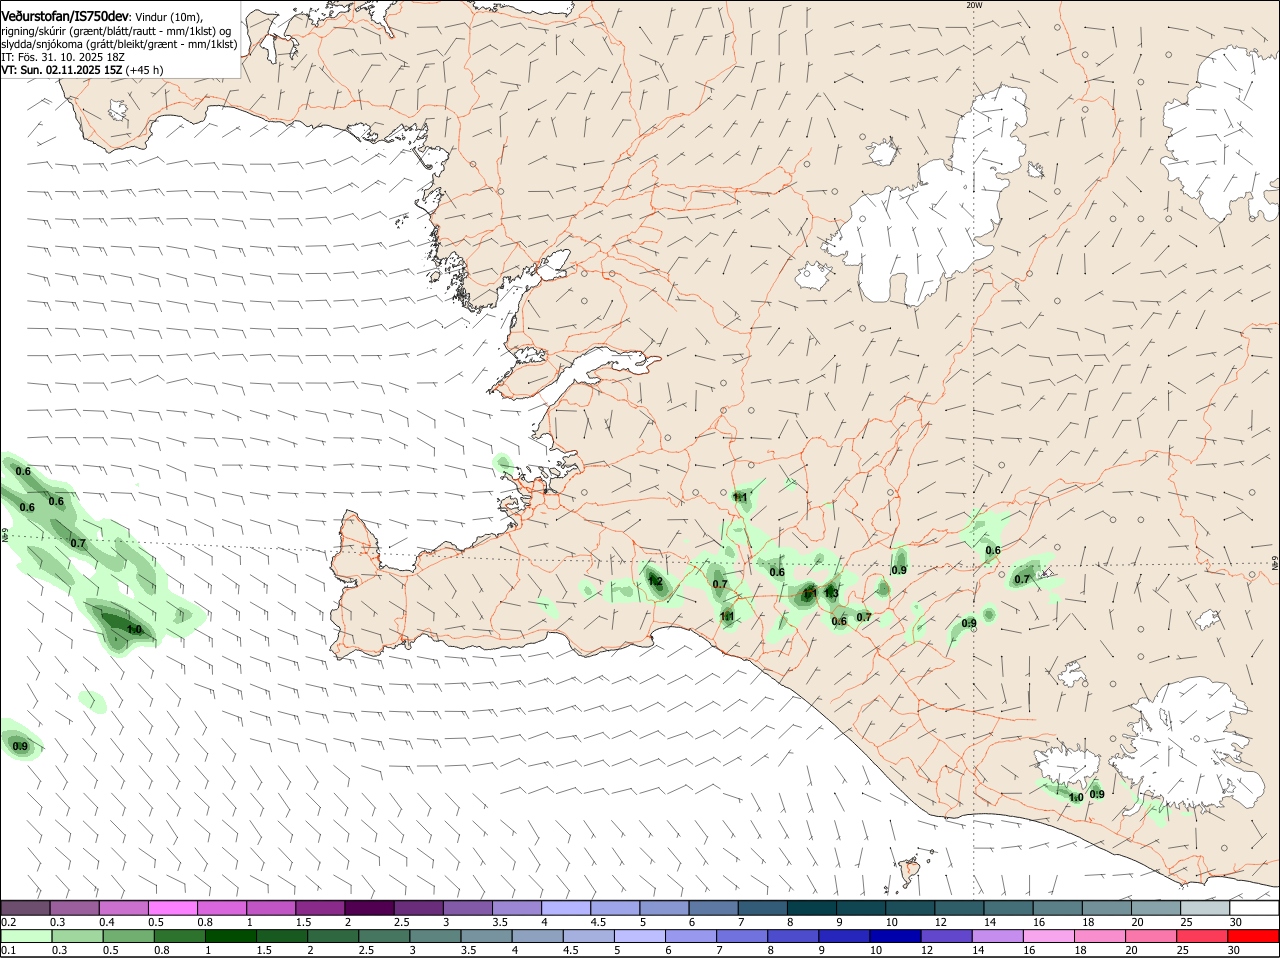The height and width of the screenshot is (958, 1280).
Task: Click the 0.2 label on upper scale
Action: pos(9,921)
